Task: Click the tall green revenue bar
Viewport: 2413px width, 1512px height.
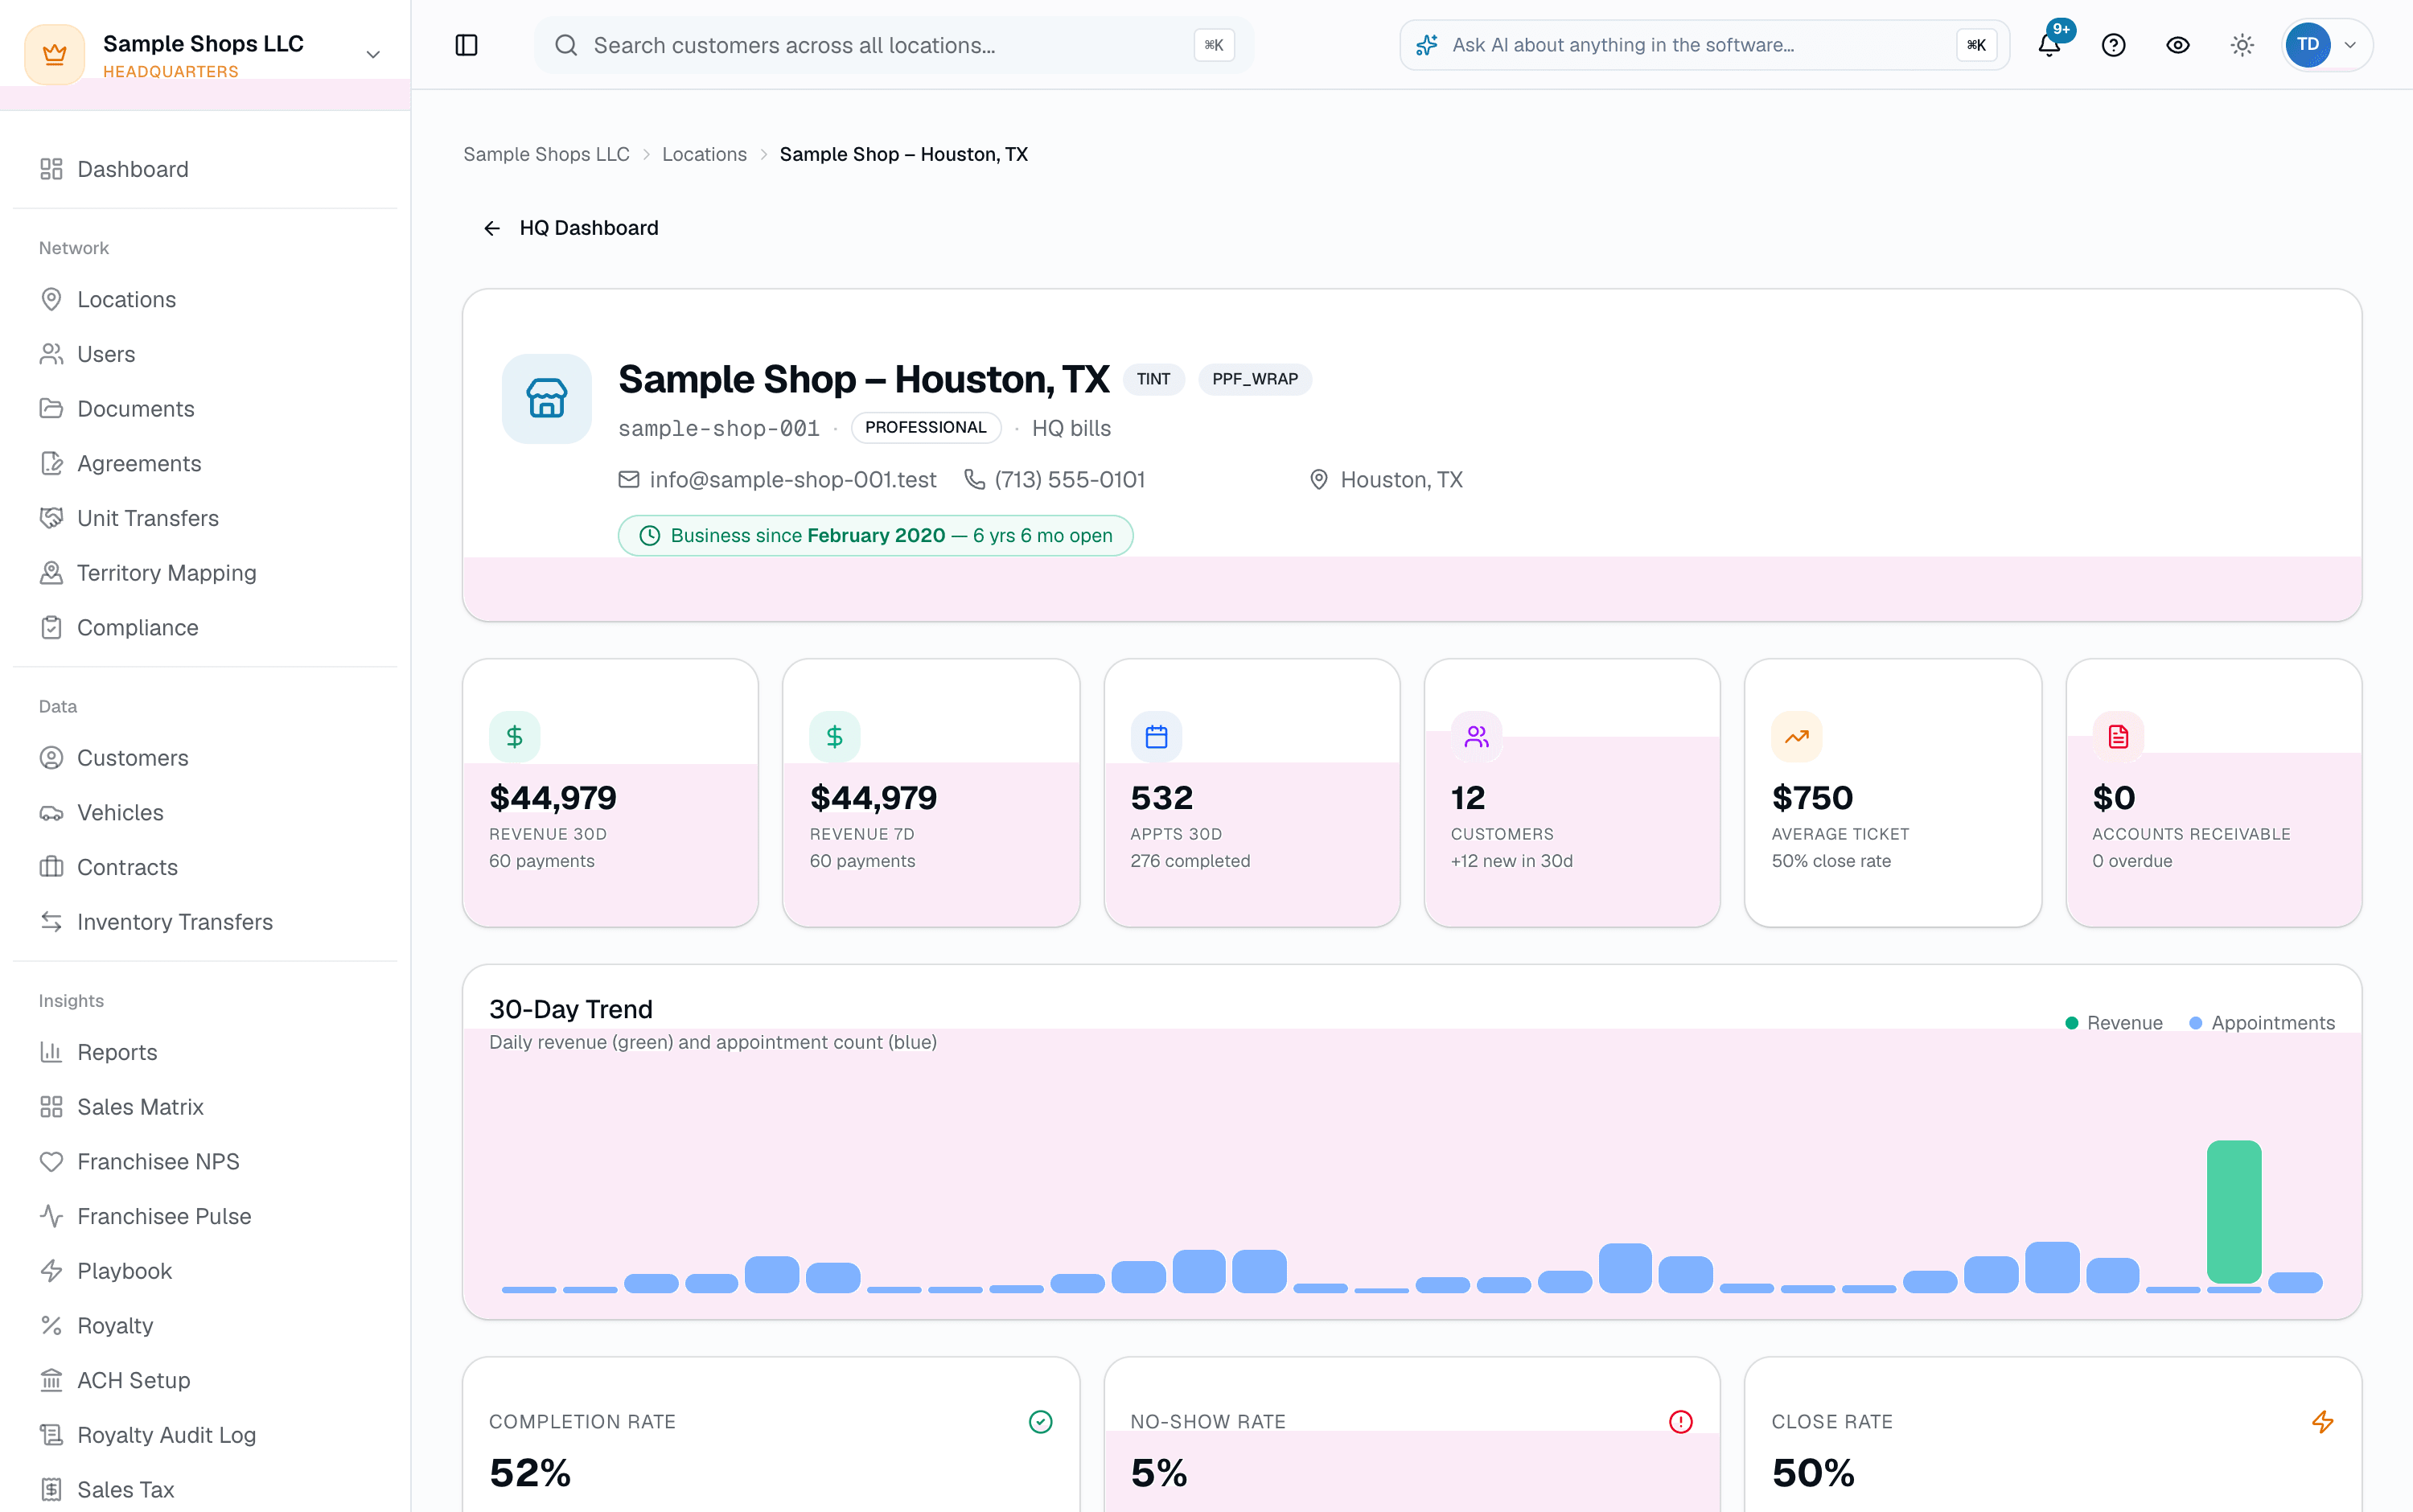Action: click(2234, 1211)
